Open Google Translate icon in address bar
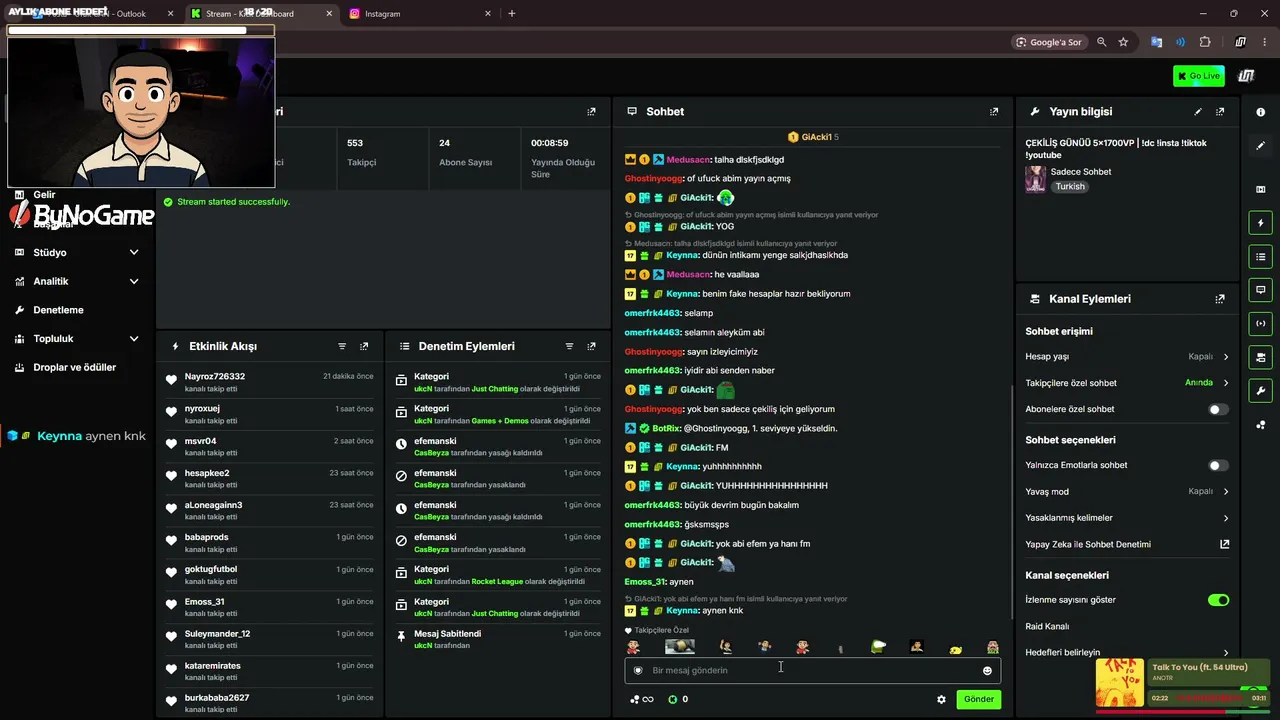This screenshot has width=1280, height=720. tap(1157, 42)
